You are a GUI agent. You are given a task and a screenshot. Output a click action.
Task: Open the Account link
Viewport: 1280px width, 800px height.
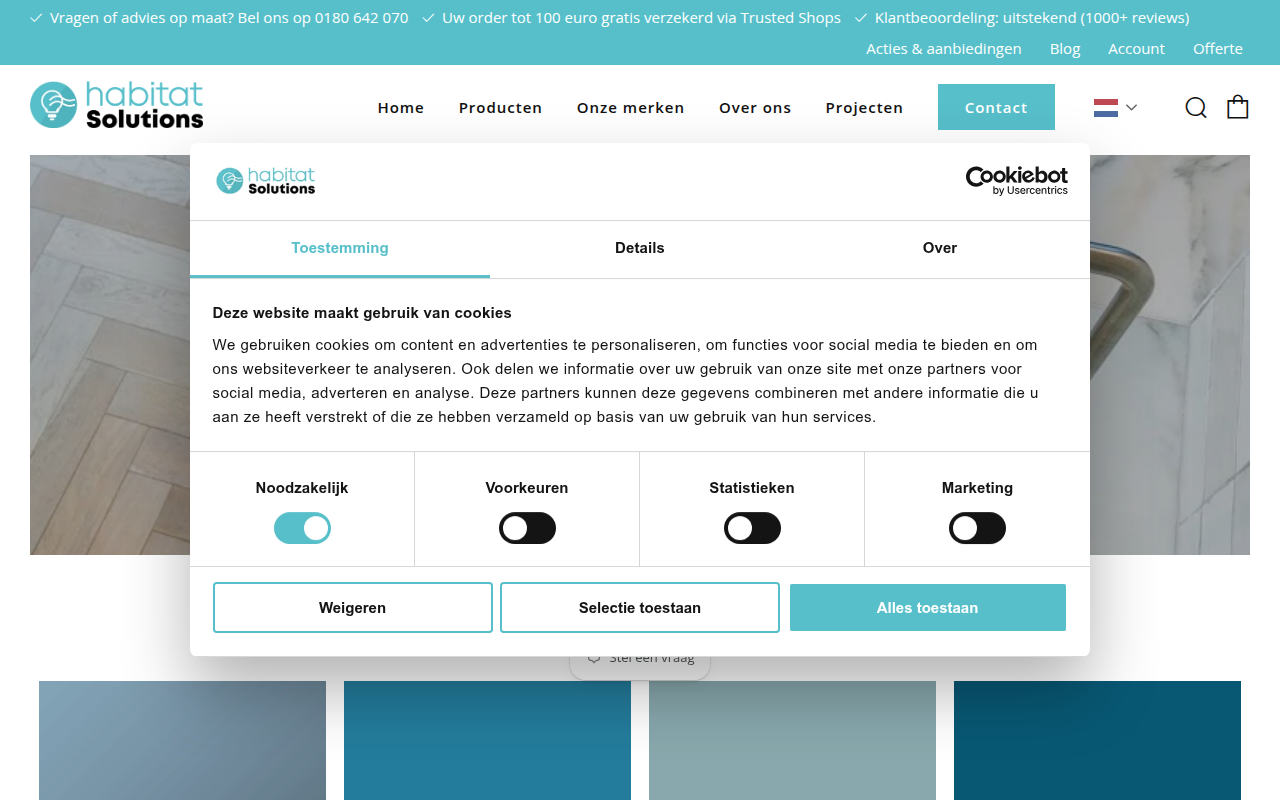tap(1136, 48)
